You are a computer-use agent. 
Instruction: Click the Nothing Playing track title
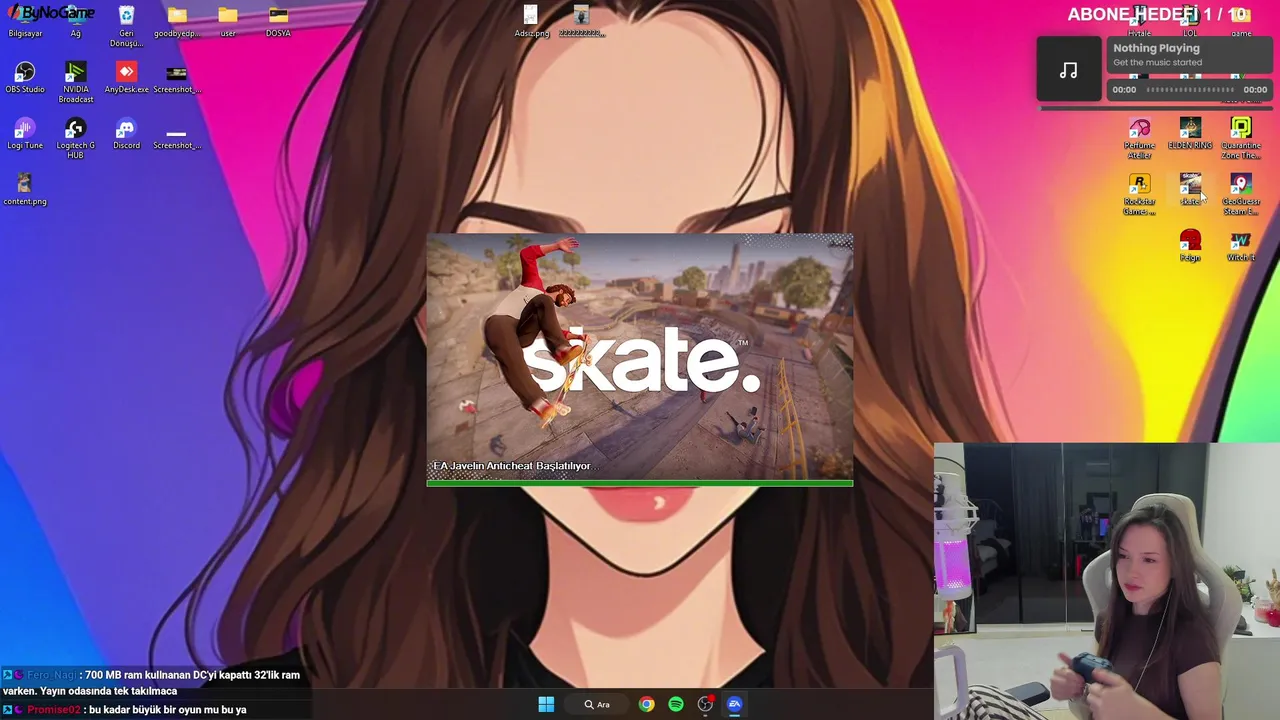tap(1156, 48)
